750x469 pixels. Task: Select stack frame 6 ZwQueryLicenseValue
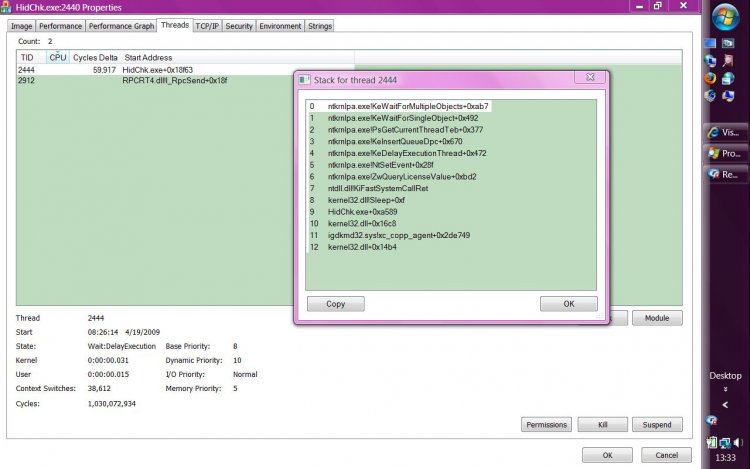402,176
